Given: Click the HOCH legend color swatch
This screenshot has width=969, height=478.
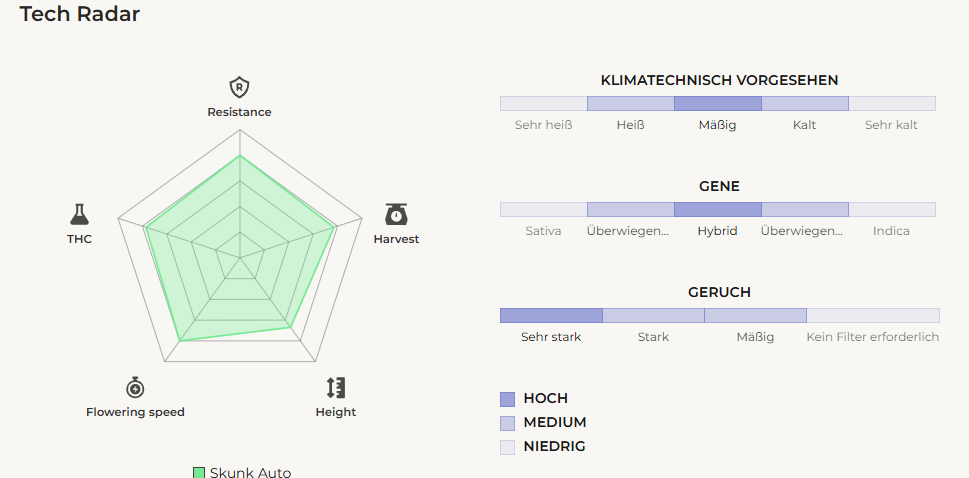Looking at the screenshot, I should (x=507, y=399).
